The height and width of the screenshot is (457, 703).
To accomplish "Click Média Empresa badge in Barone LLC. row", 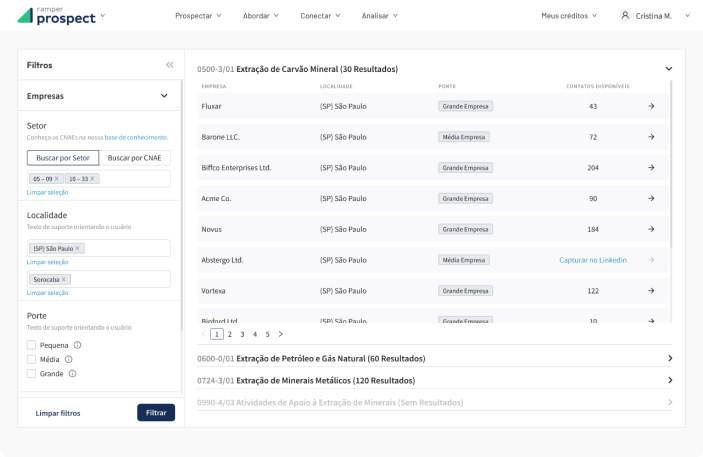I will pyautogui.click(x=464, y=137).
